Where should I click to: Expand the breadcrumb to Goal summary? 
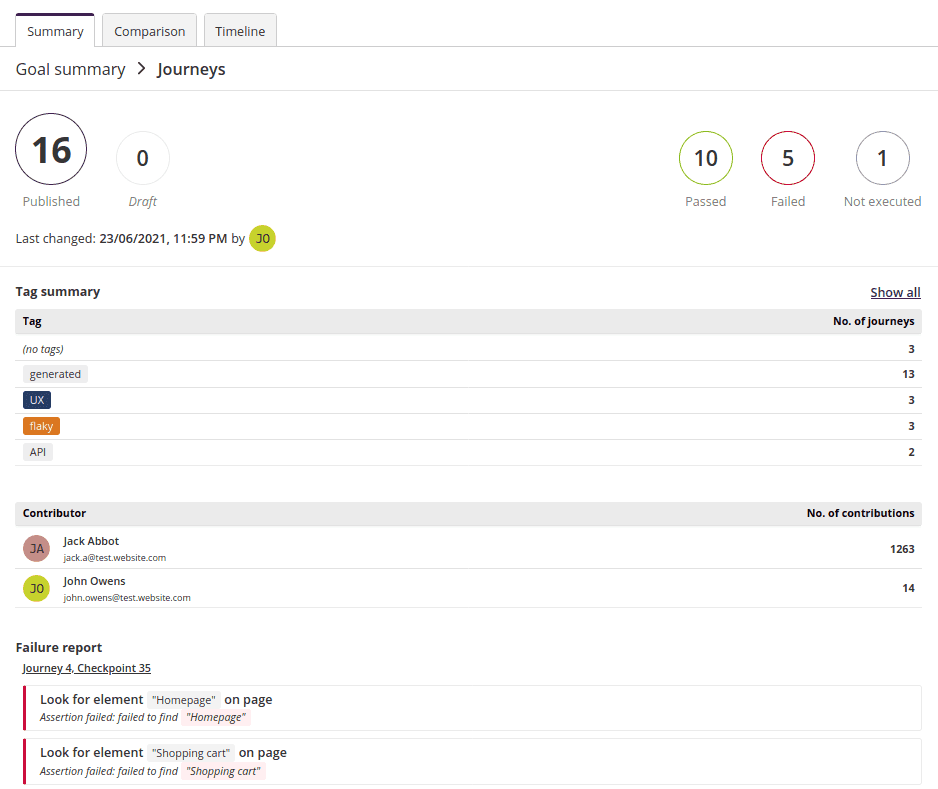pos(70,69)
